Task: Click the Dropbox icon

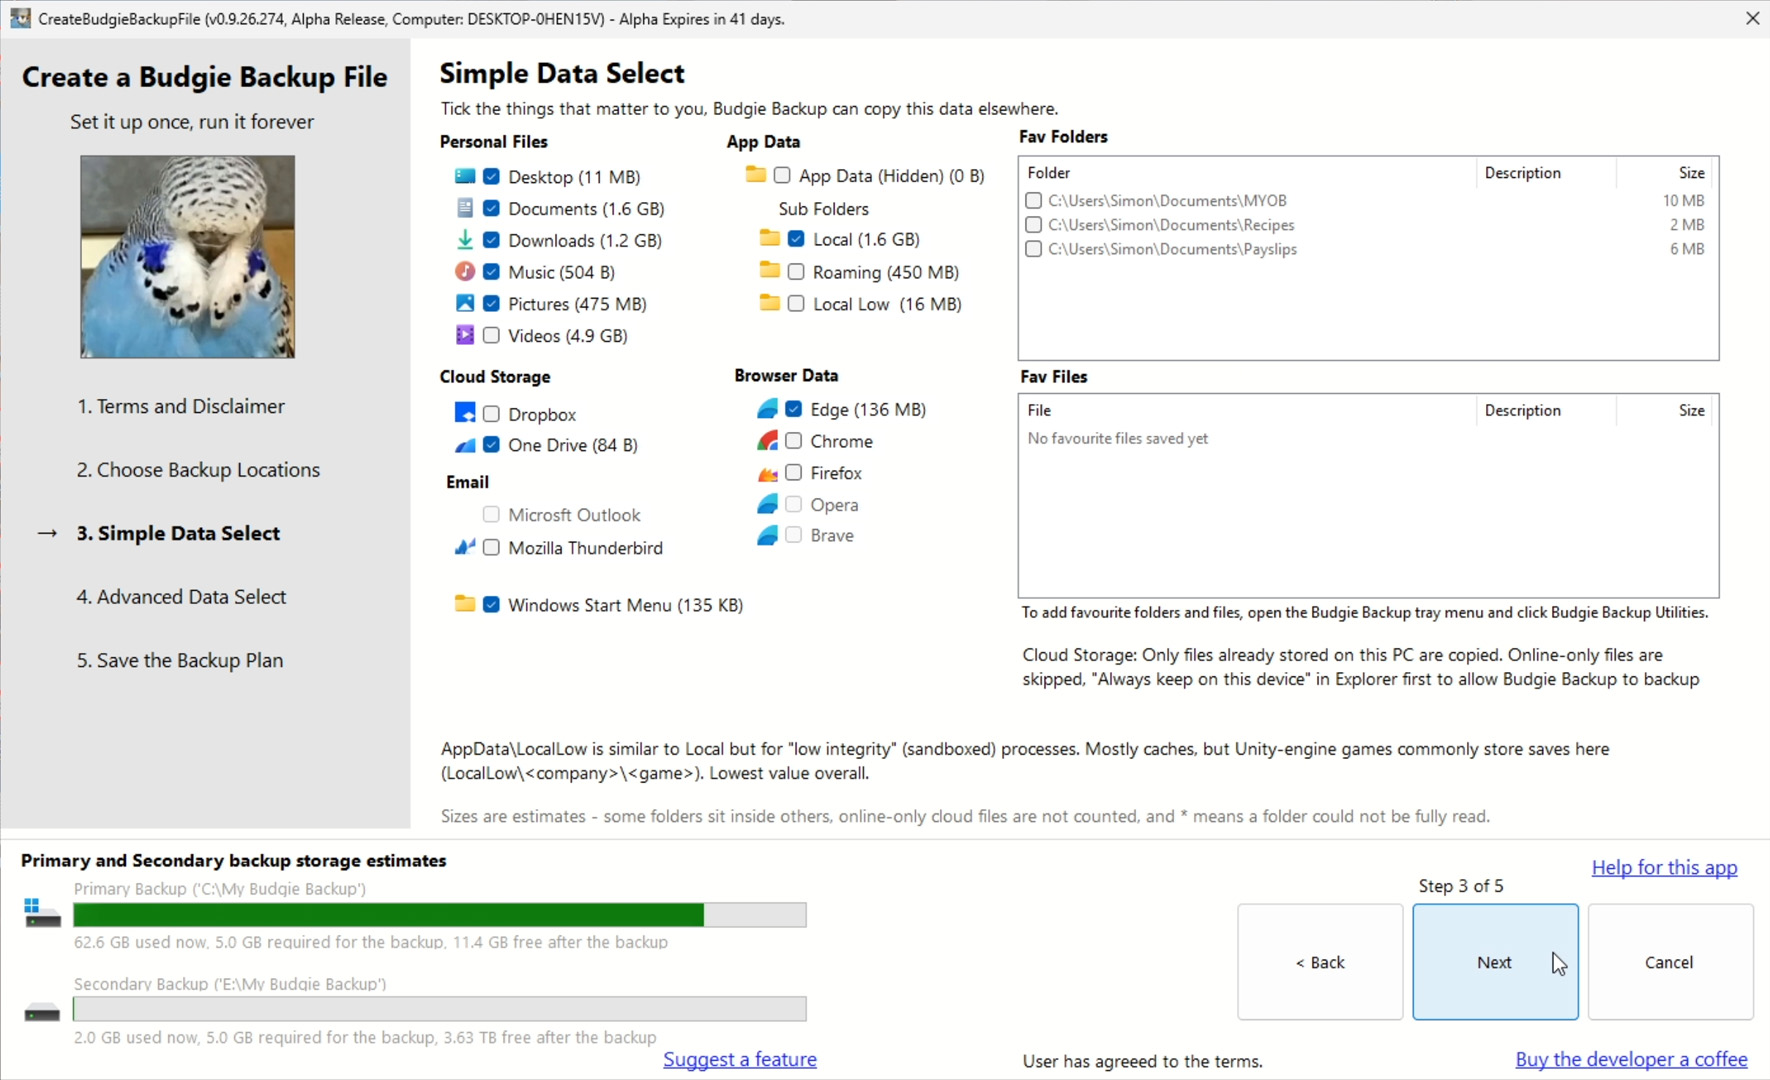Action: (x=465, y=413)
